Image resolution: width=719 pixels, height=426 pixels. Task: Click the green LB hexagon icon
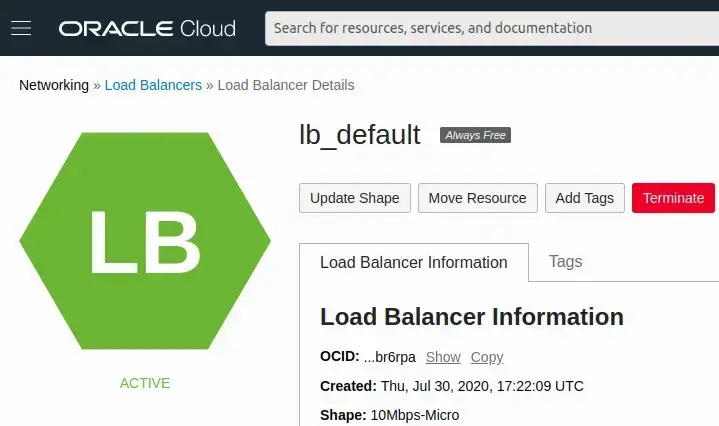[x=145, y=241]
